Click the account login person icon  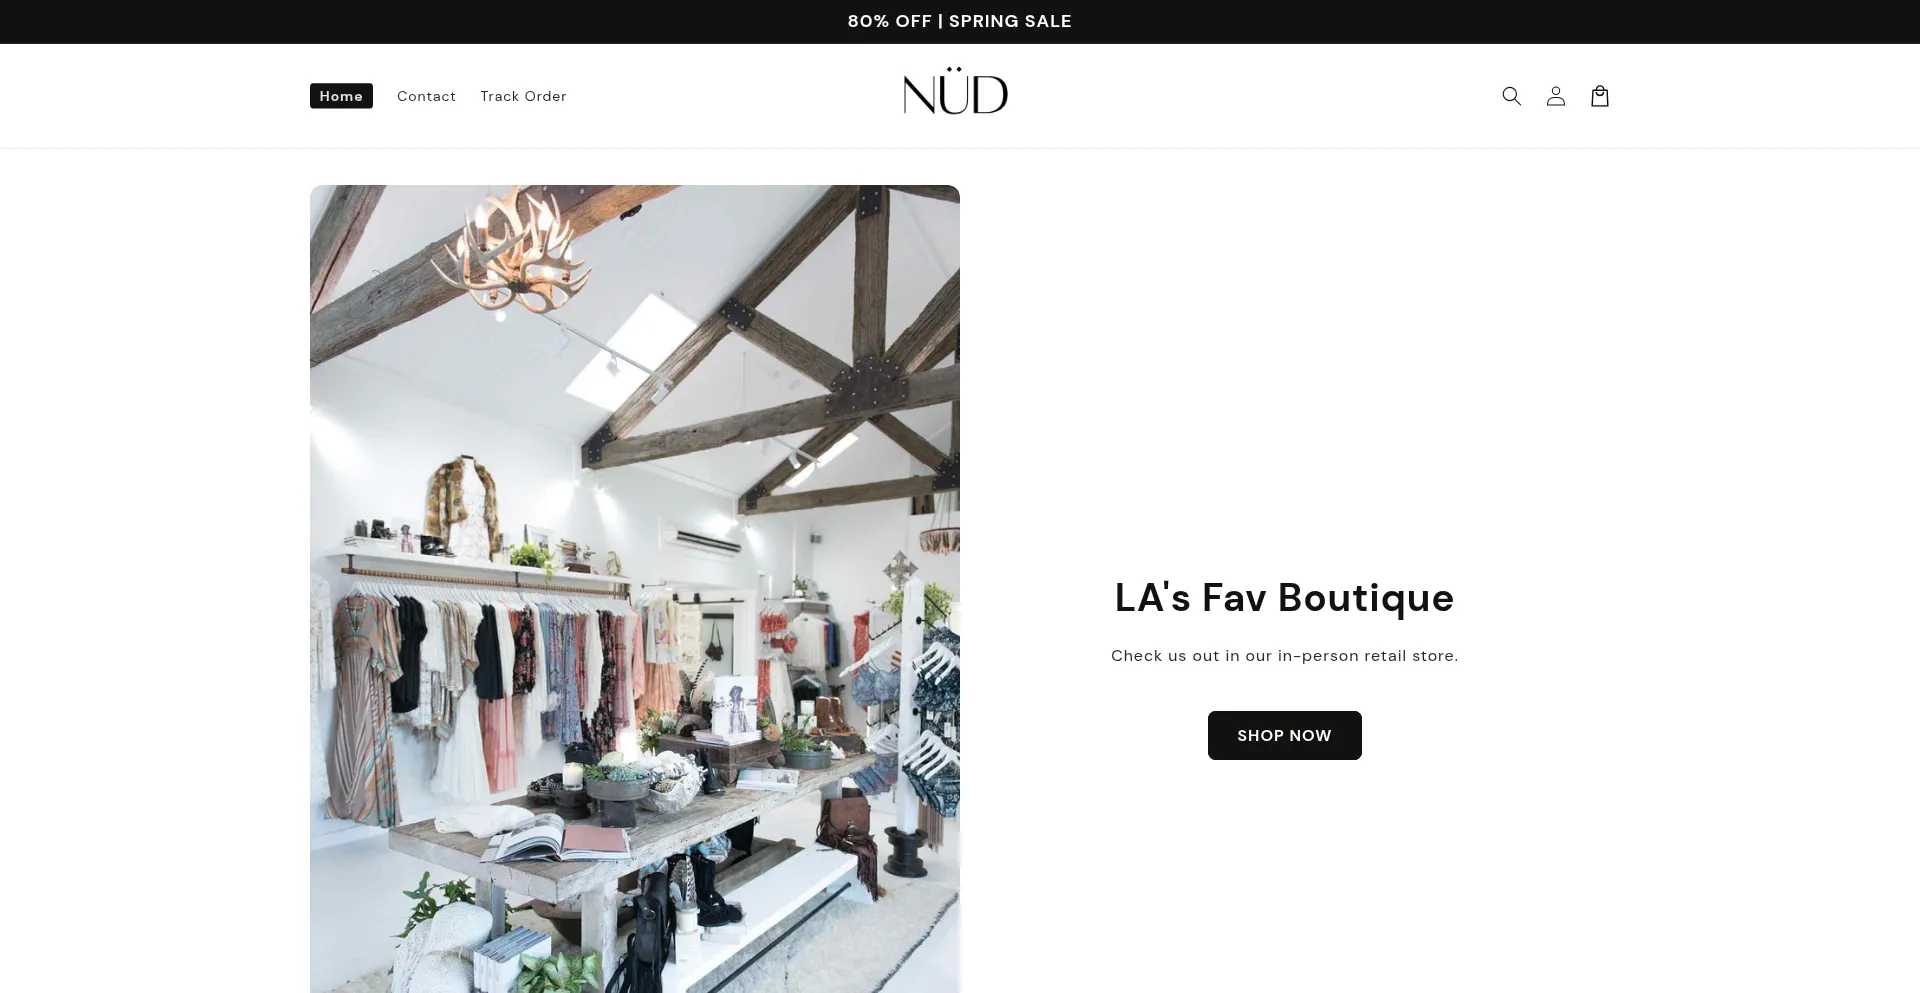click(1555, 96)
